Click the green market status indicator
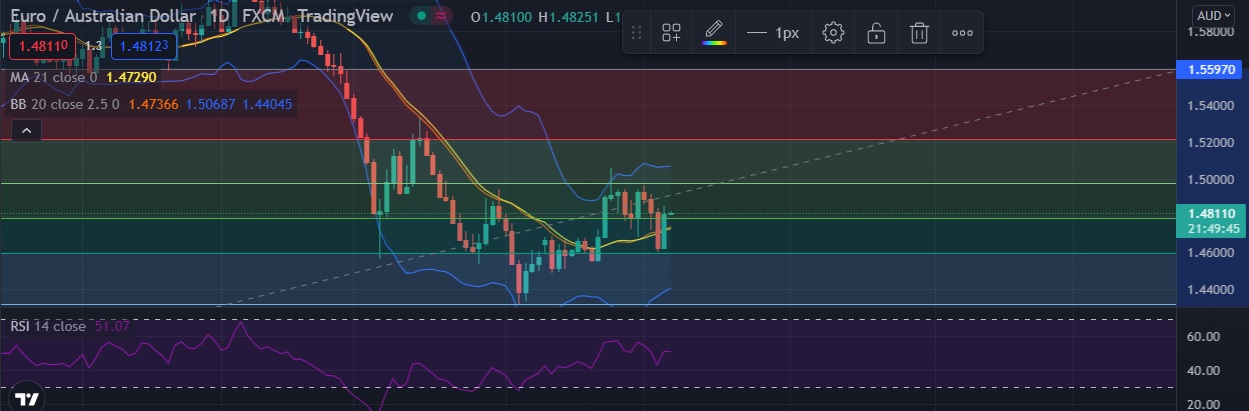 pyautogui.click(x=423, y=16)
